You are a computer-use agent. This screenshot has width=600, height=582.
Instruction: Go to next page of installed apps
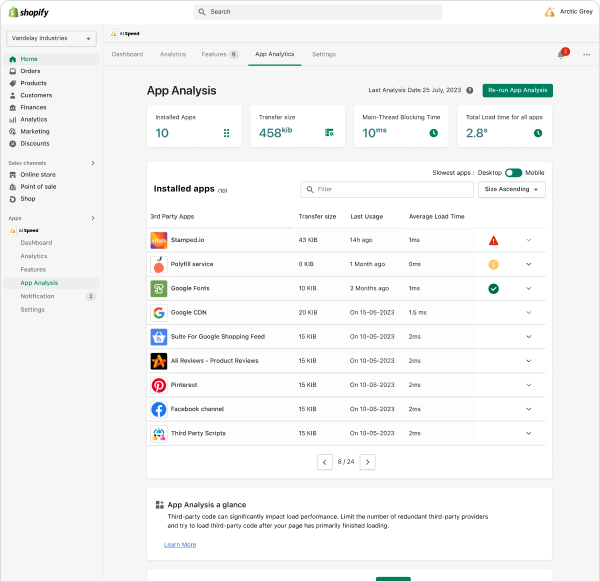pyautogui.click(x=367, y=462)
